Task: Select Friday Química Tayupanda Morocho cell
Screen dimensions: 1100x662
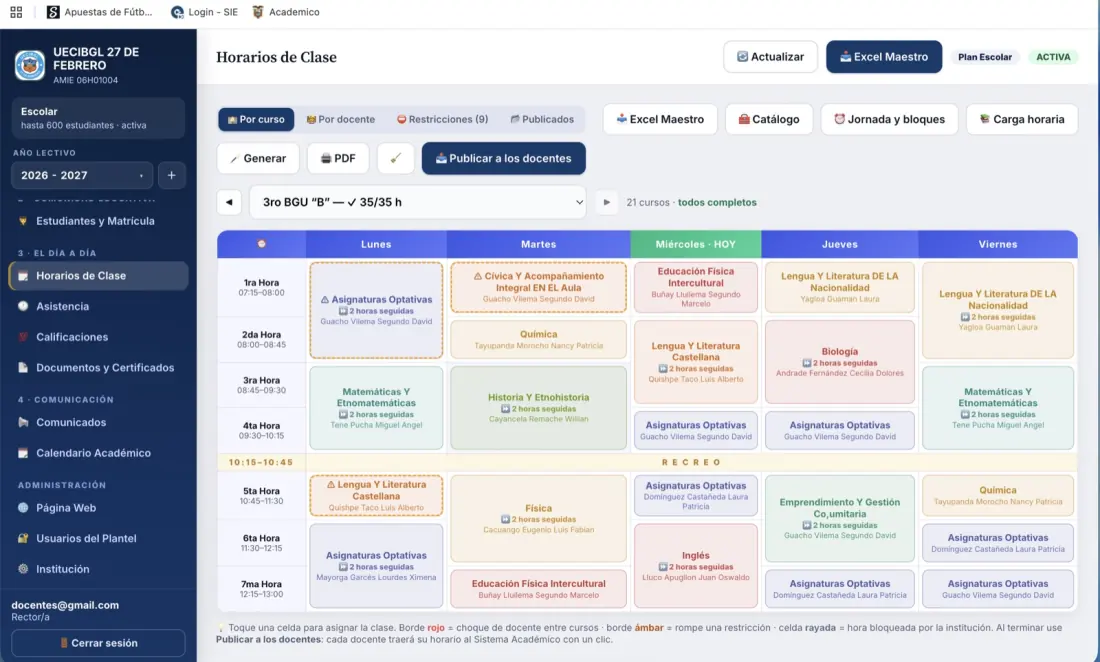Action: coord(998,495)
